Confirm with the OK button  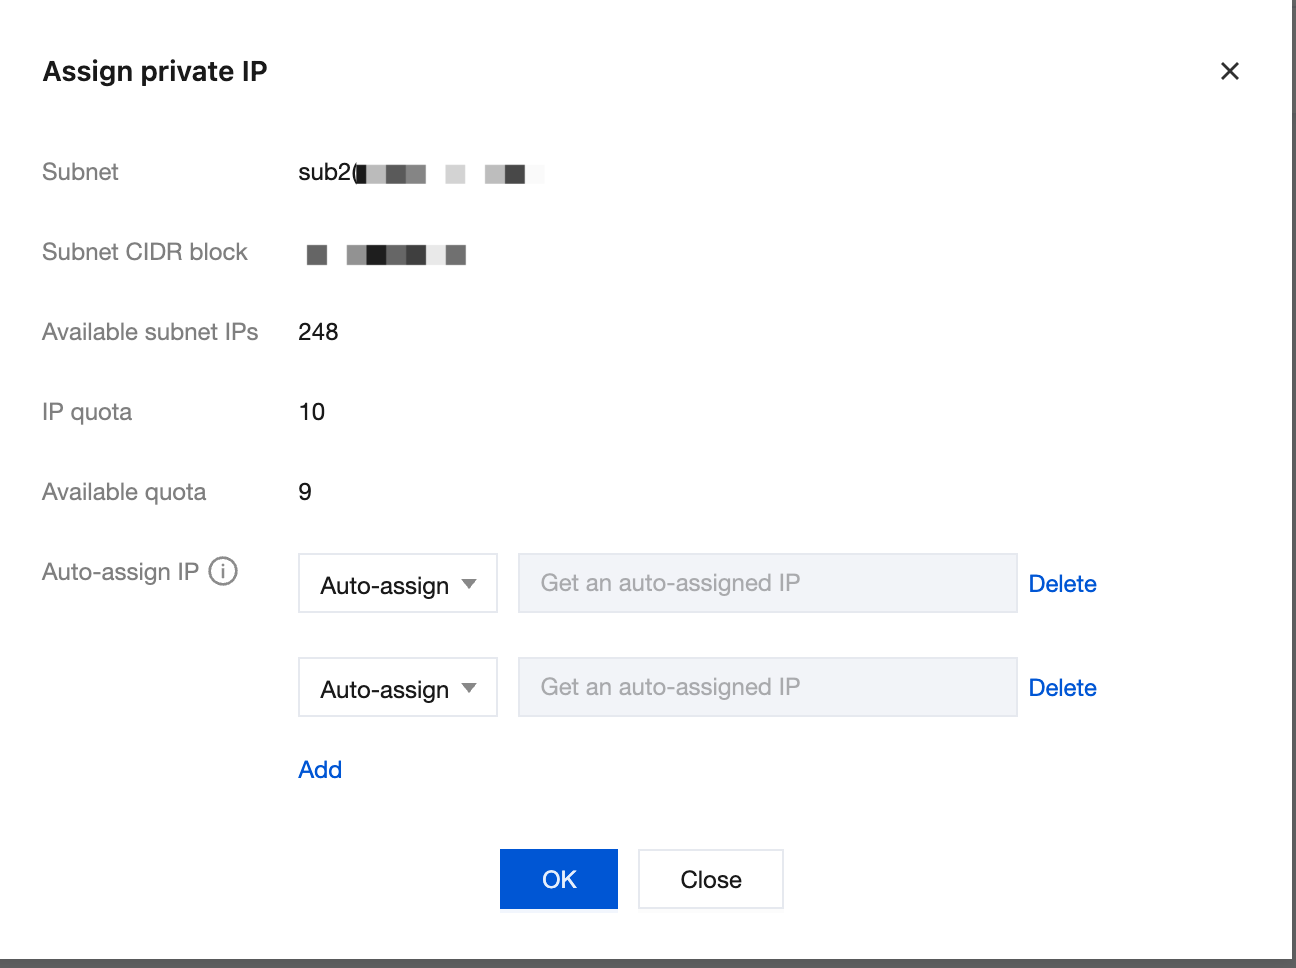558,879
